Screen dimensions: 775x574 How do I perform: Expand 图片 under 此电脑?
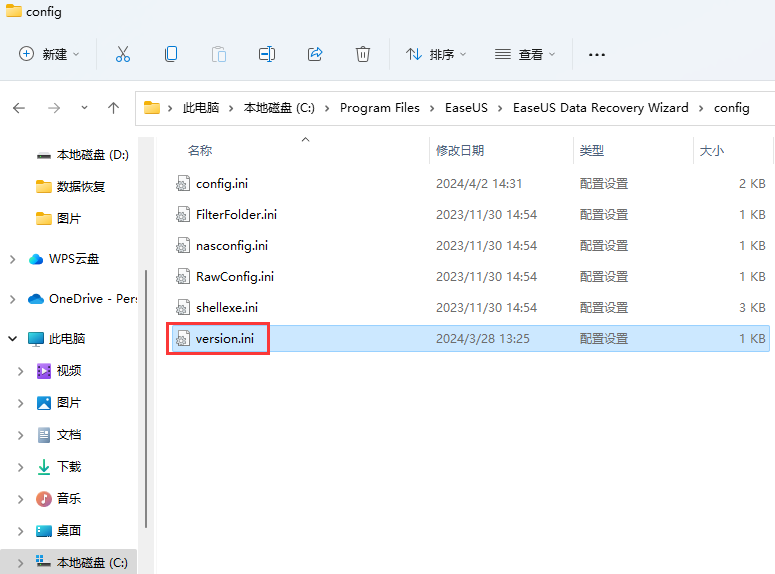[21, 403]
